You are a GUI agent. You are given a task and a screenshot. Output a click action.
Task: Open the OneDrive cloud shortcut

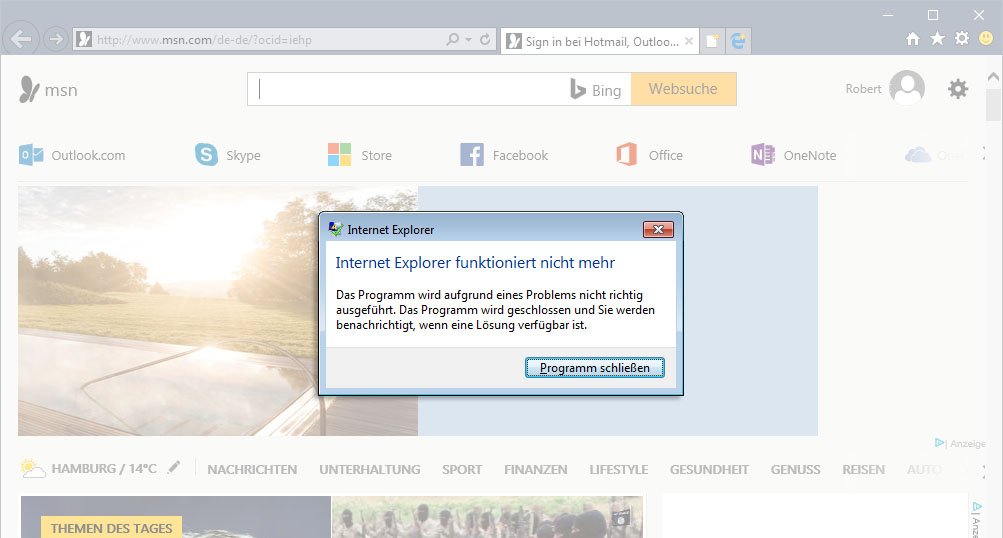tap(918, 155)
